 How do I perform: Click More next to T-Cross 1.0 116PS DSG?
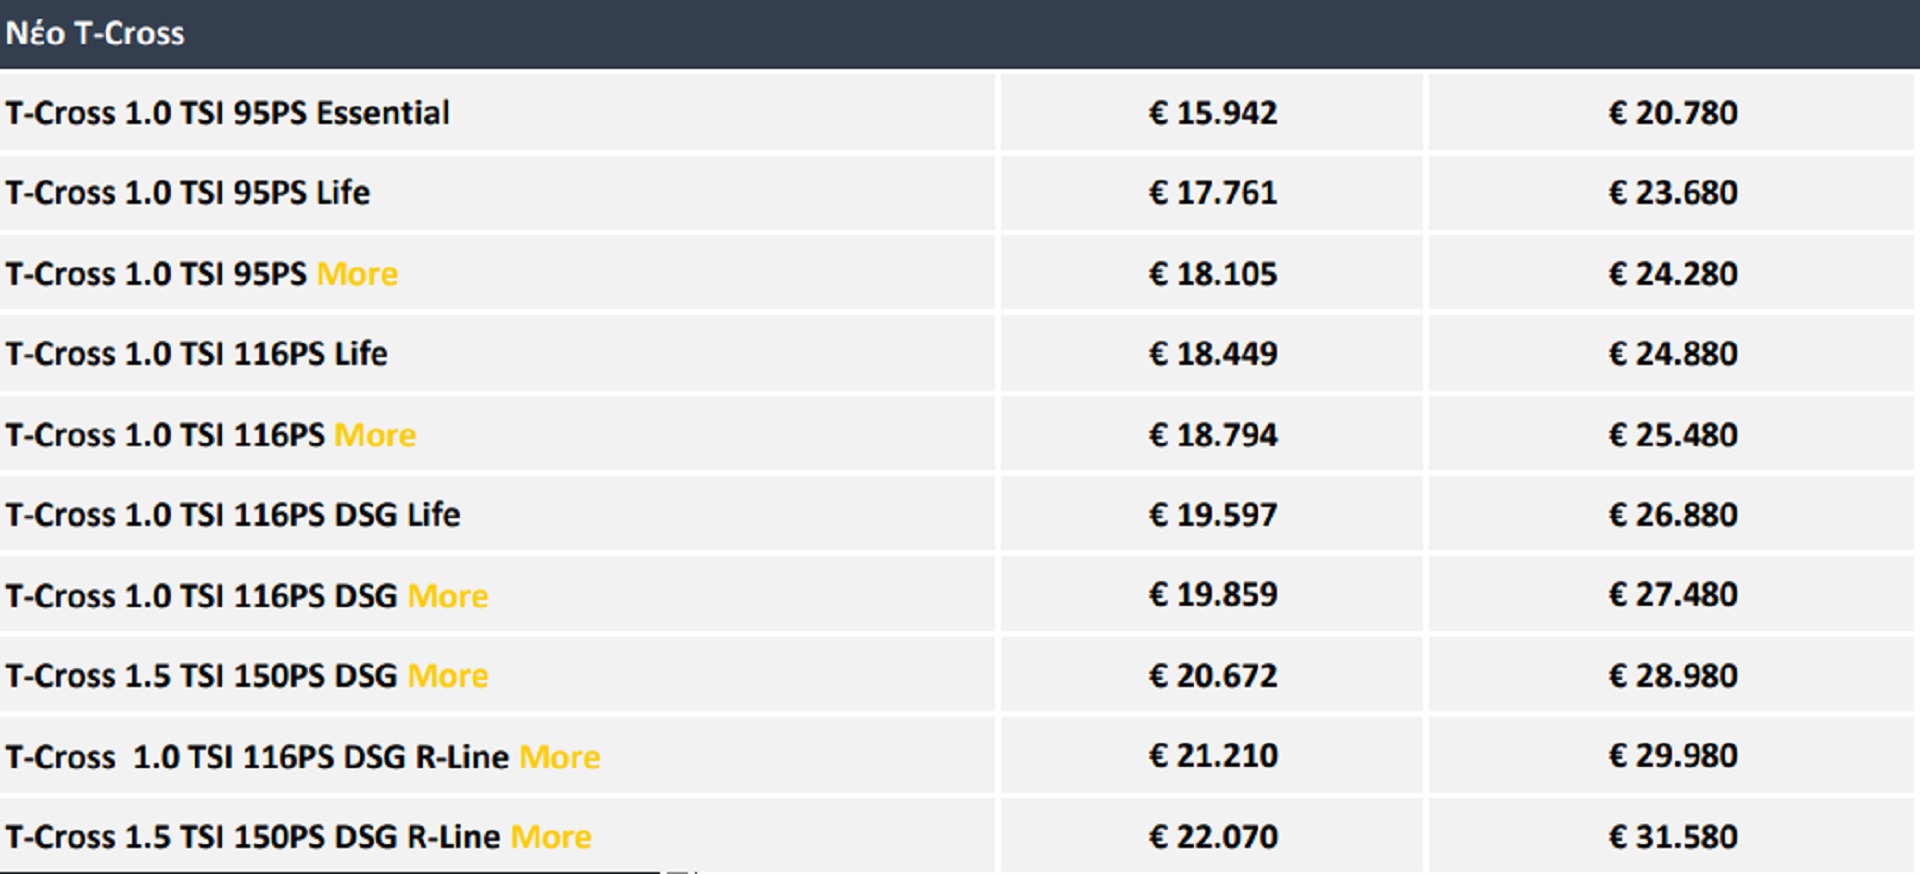(x=448, y=596)
